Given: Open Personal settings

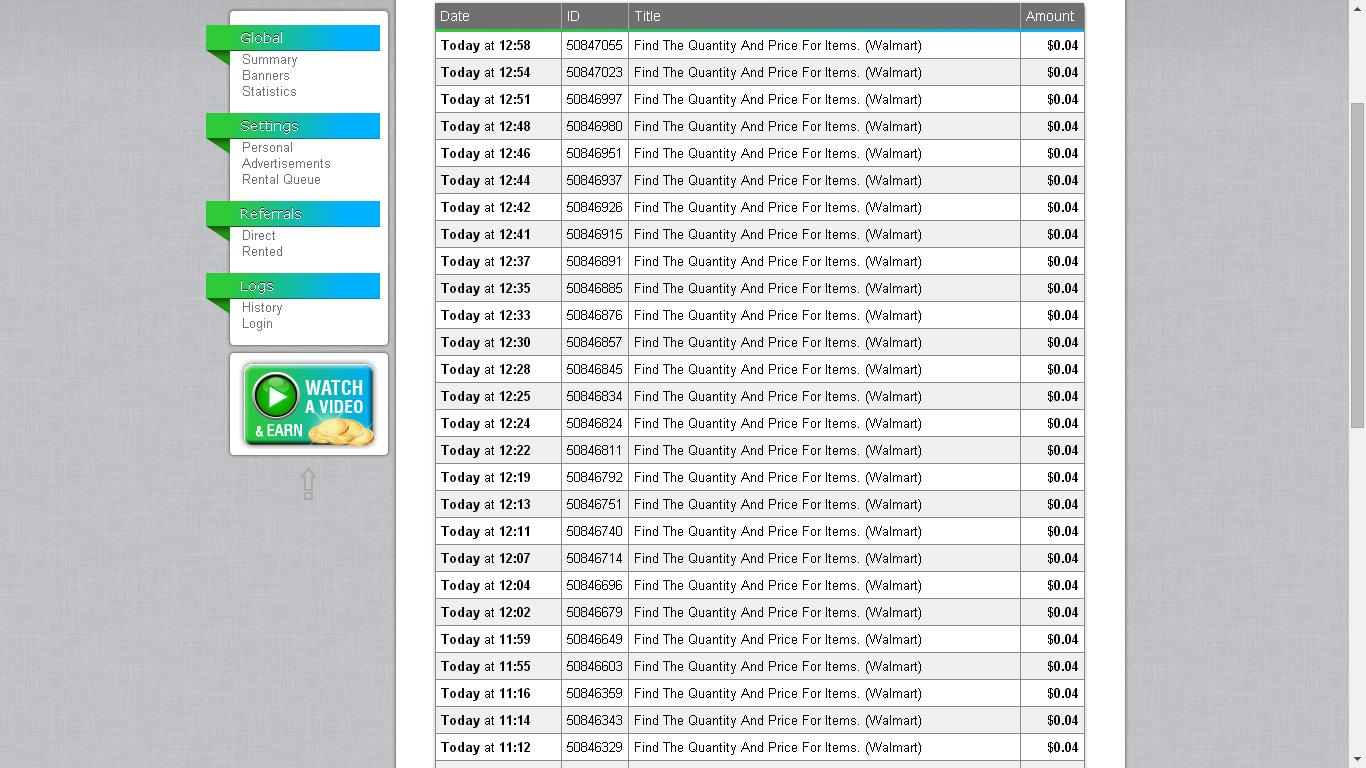Looking at the screenshot, I should (x=267, y=148).
